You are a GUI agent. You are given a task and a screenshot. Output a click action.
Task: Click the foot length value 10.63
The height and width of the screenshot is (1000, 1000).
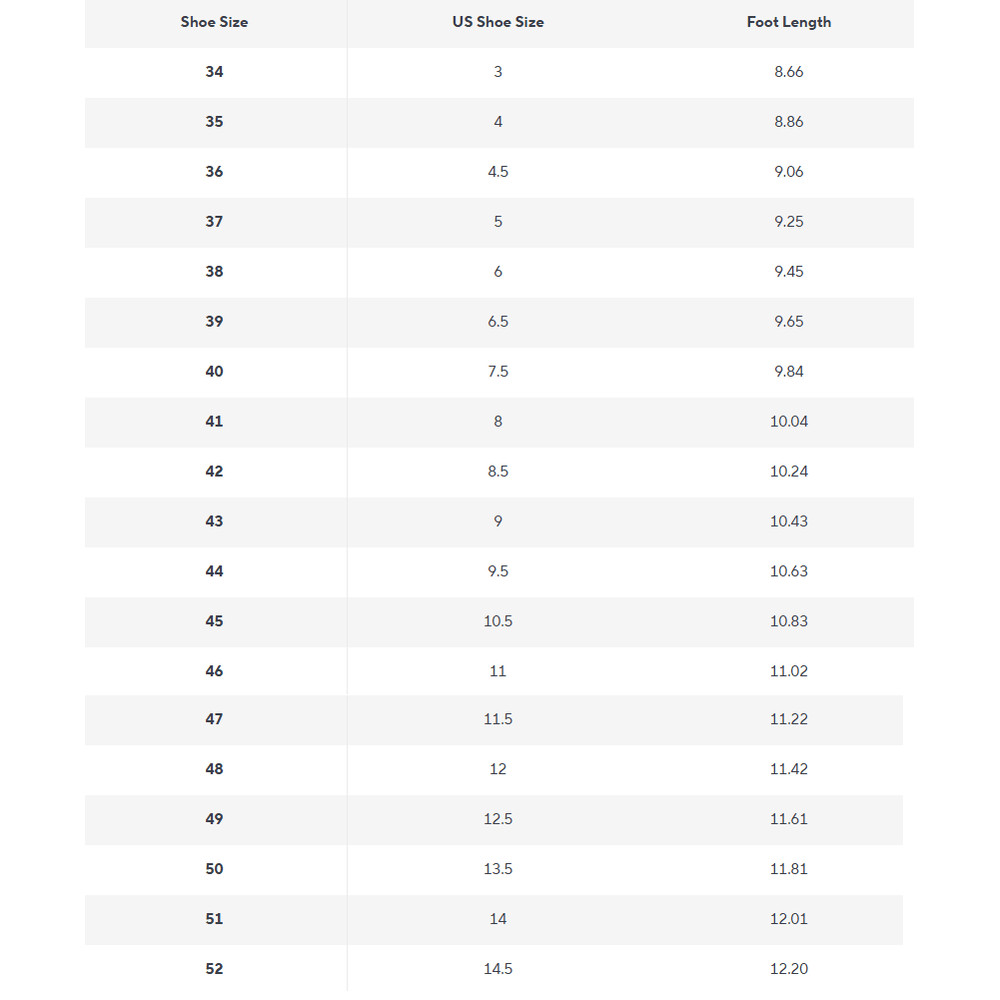tap(789, 572)
